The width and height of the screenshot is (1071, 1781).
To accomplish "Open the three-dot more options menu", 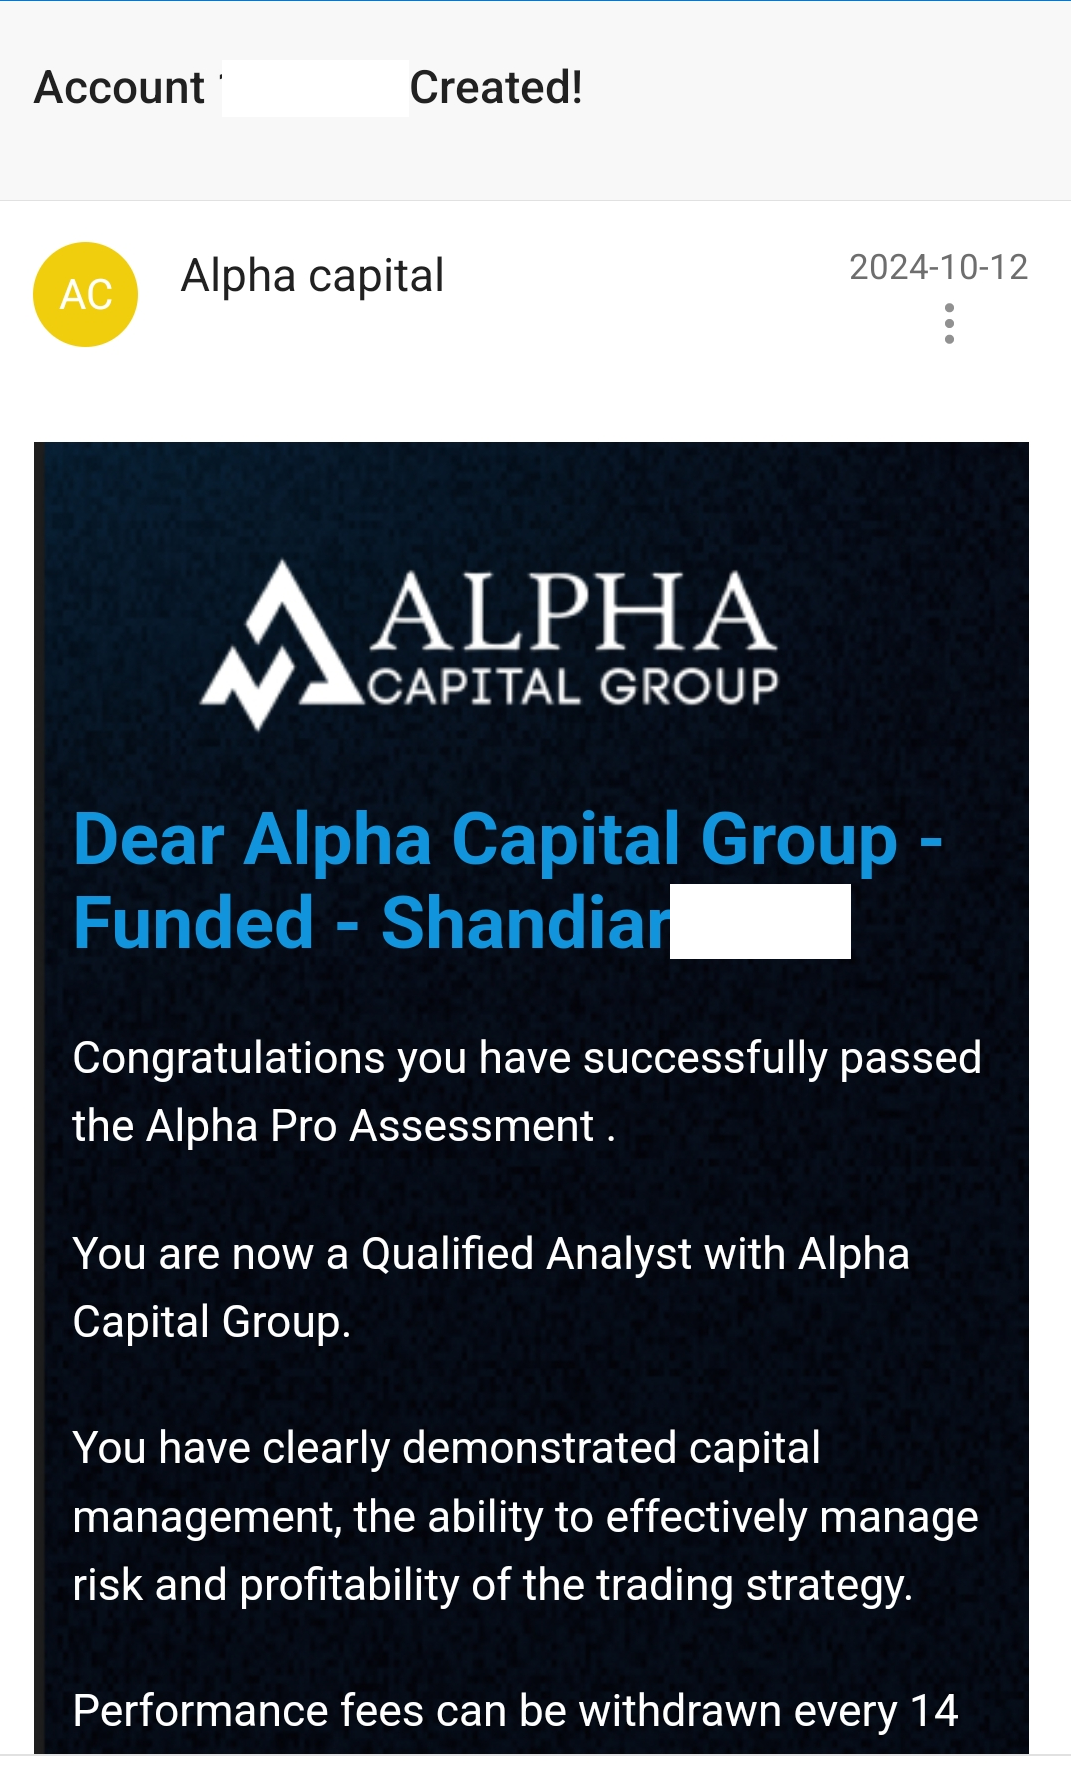I will click(x=949, y=324).
